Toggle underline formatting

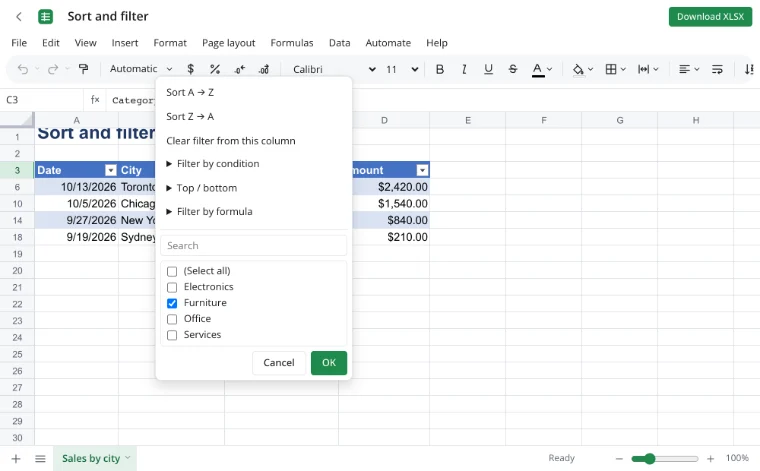pos(488,69)
